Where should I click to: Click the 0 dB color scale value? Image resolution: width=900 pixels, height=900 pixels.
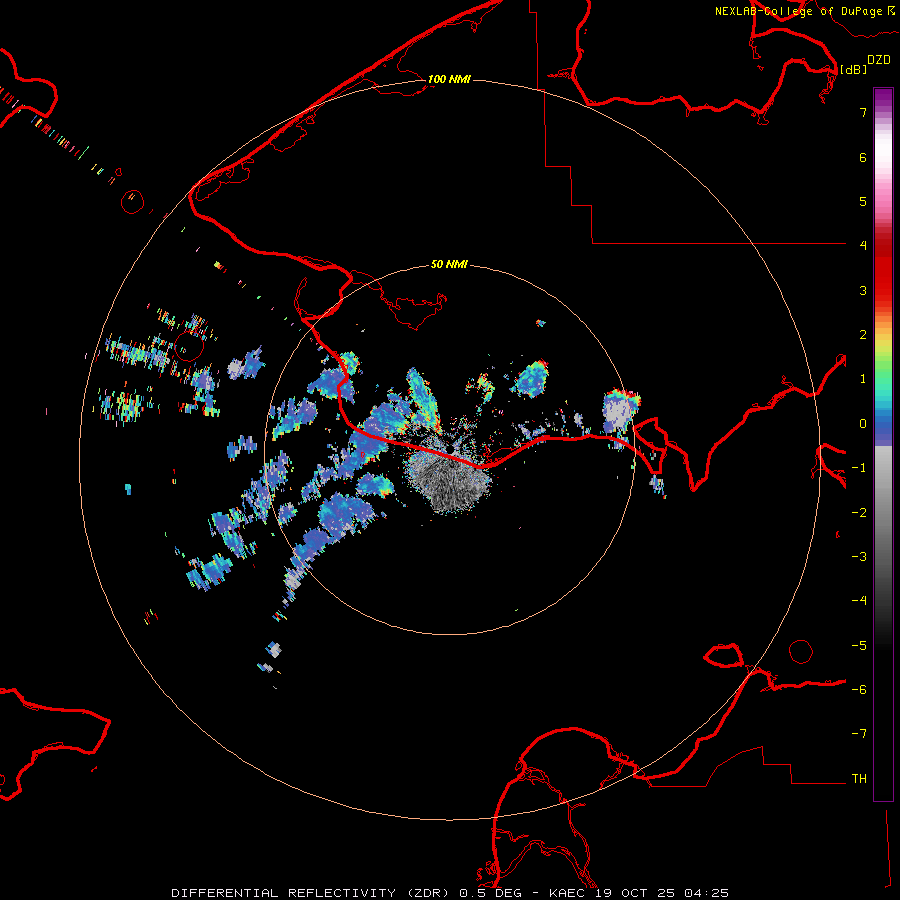pos(863,424)
